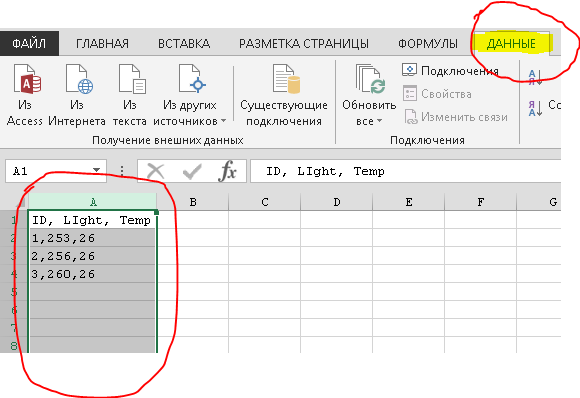The height and width of the screenshot is (398, 580).
Task: Switch to the ДАННЫЕ tab
Action: tap(511, 43)
